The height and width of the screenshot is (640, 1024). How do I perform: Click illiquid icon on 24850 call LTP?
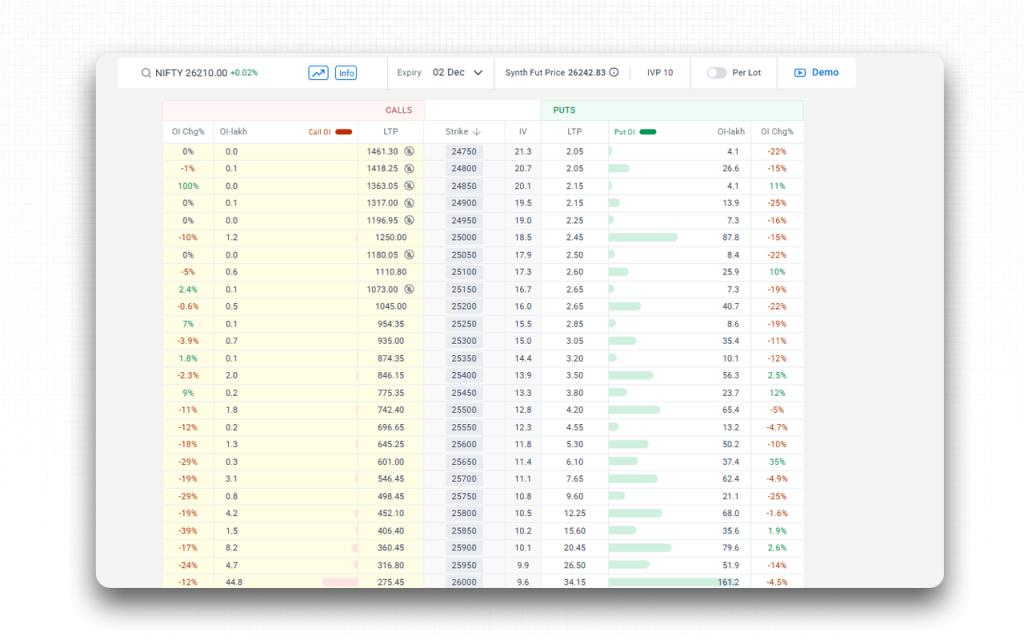(409, 186)
